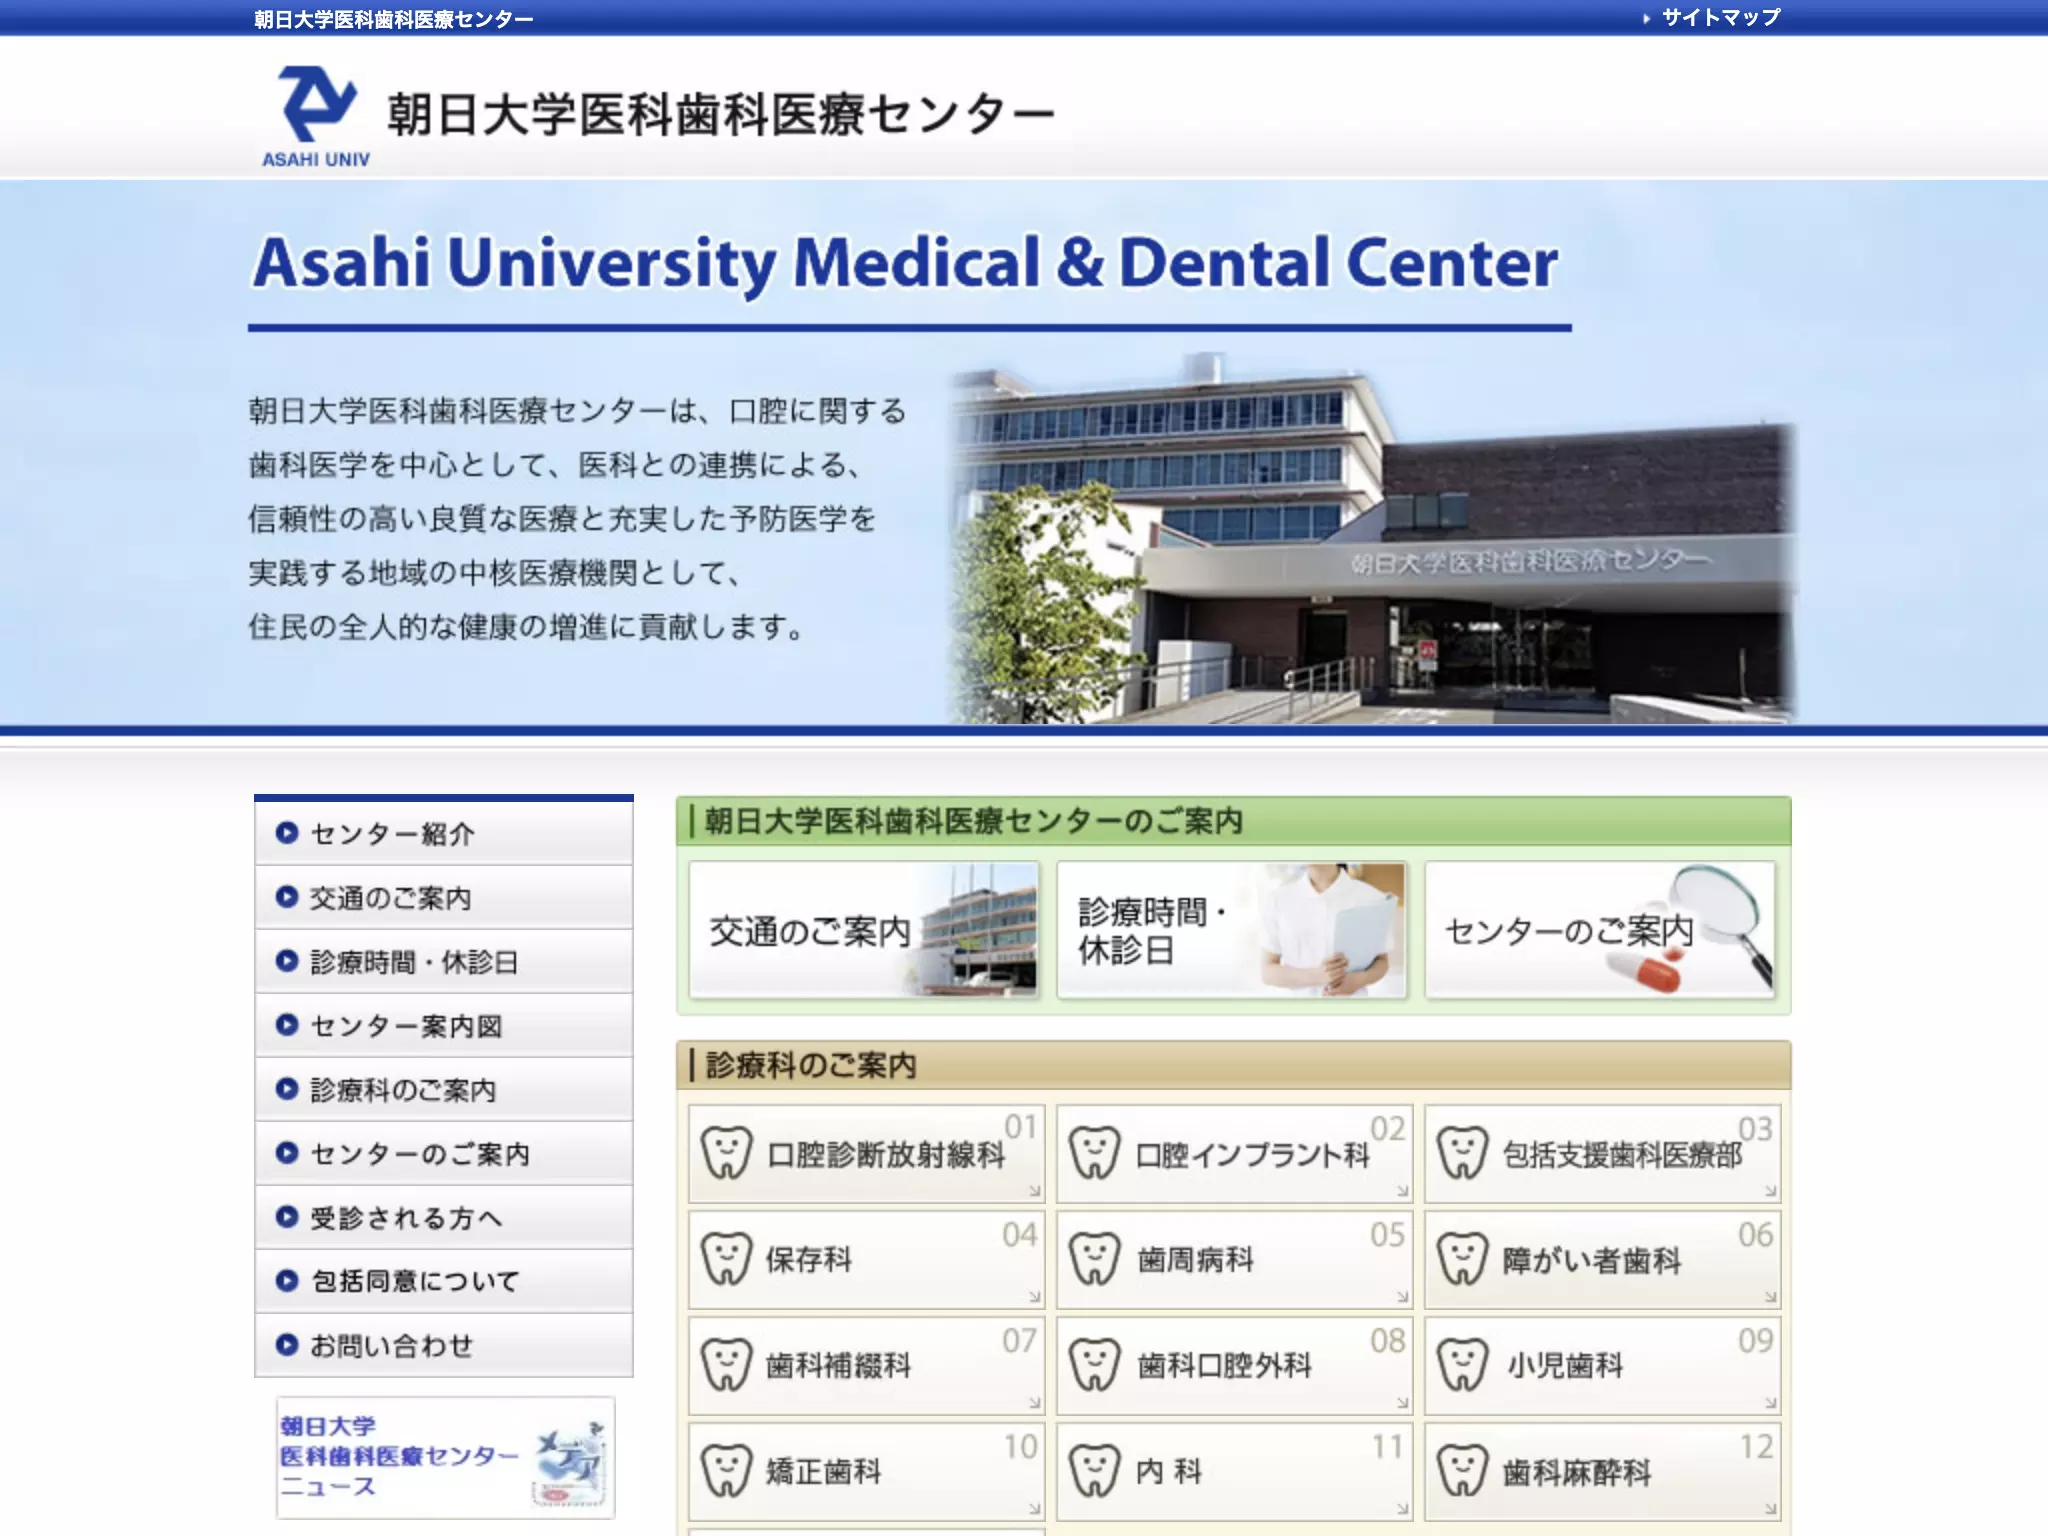Click the tooth icon beside 歯科補綴科
Image resolution: width=2048 pixels, height=1536 pixels.
(x=726, y=1365)
